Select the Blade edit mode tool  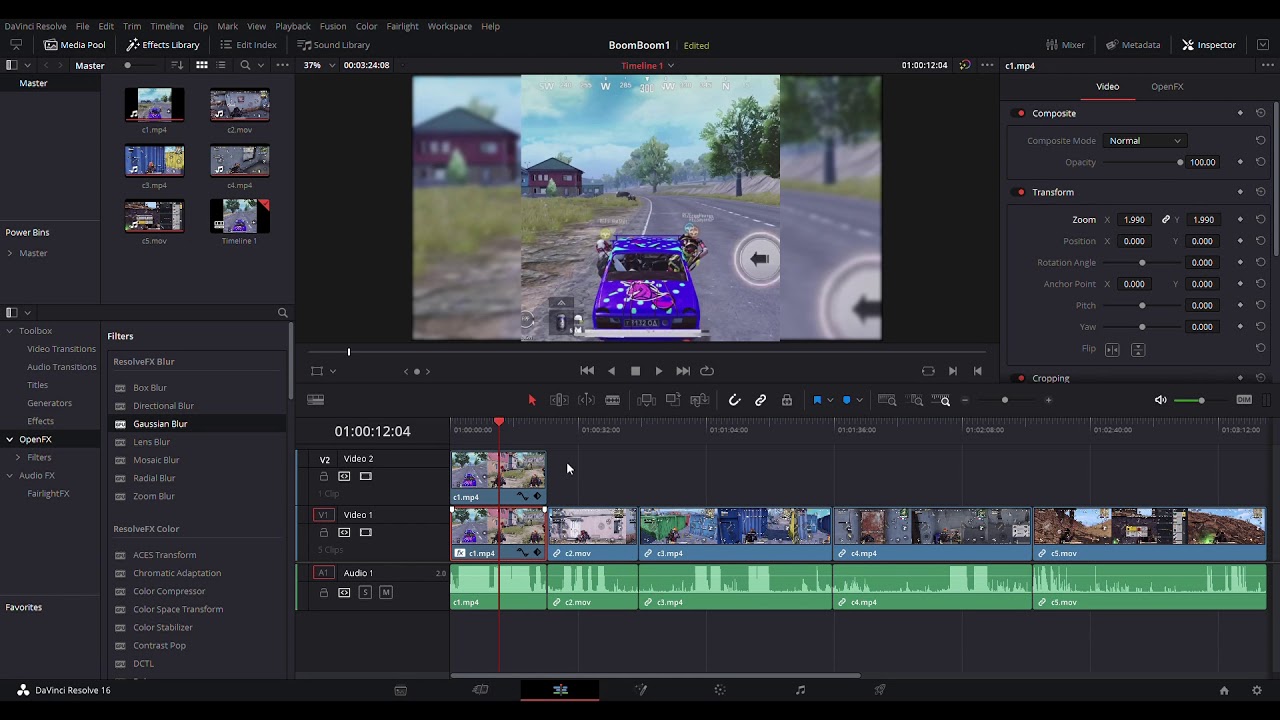coord(612,400)
